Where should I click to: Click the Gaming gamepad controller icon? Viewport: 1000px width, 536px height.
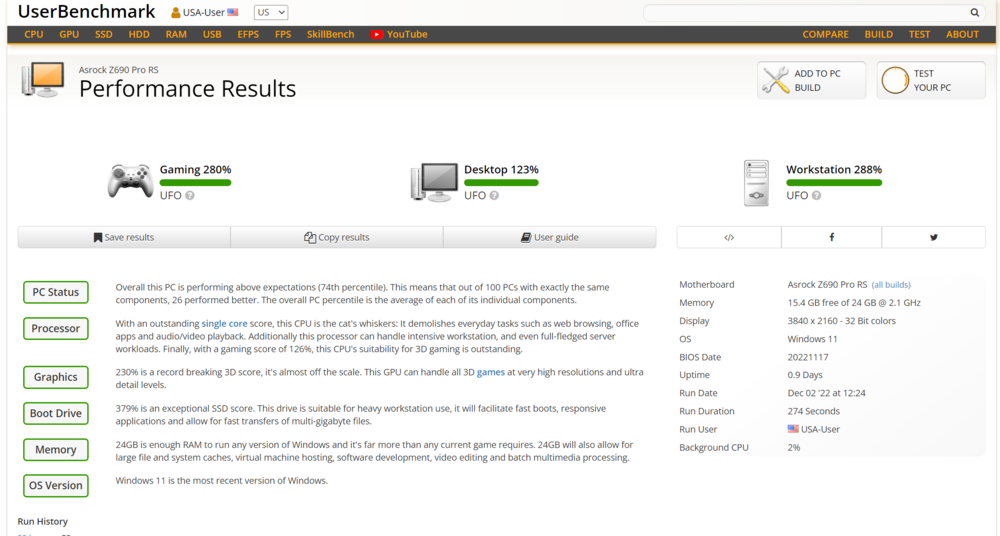click(x=130, y=181)
